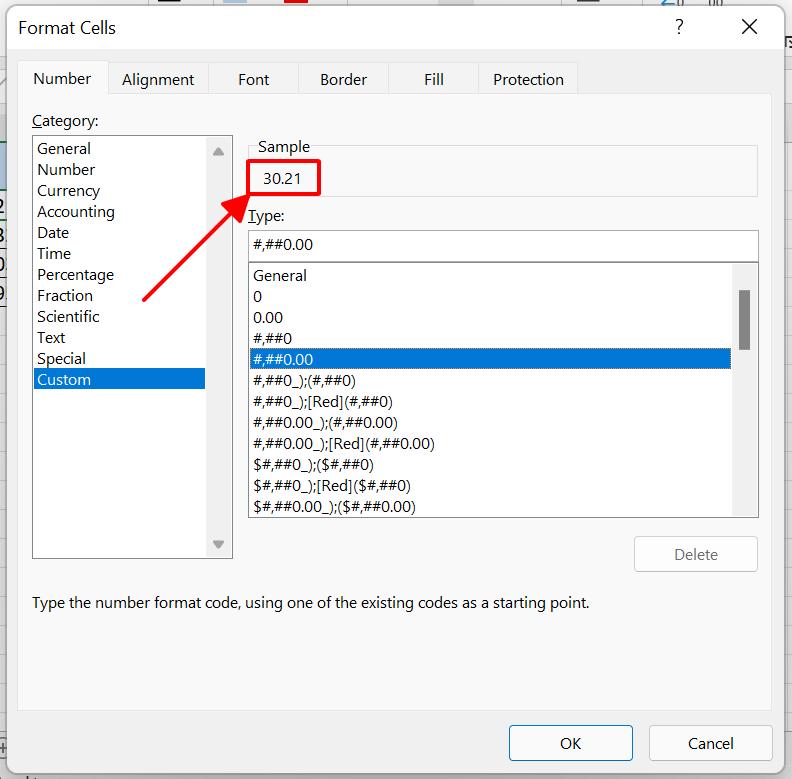Select the Fill tab
The image size is (792, 779).
433,80
